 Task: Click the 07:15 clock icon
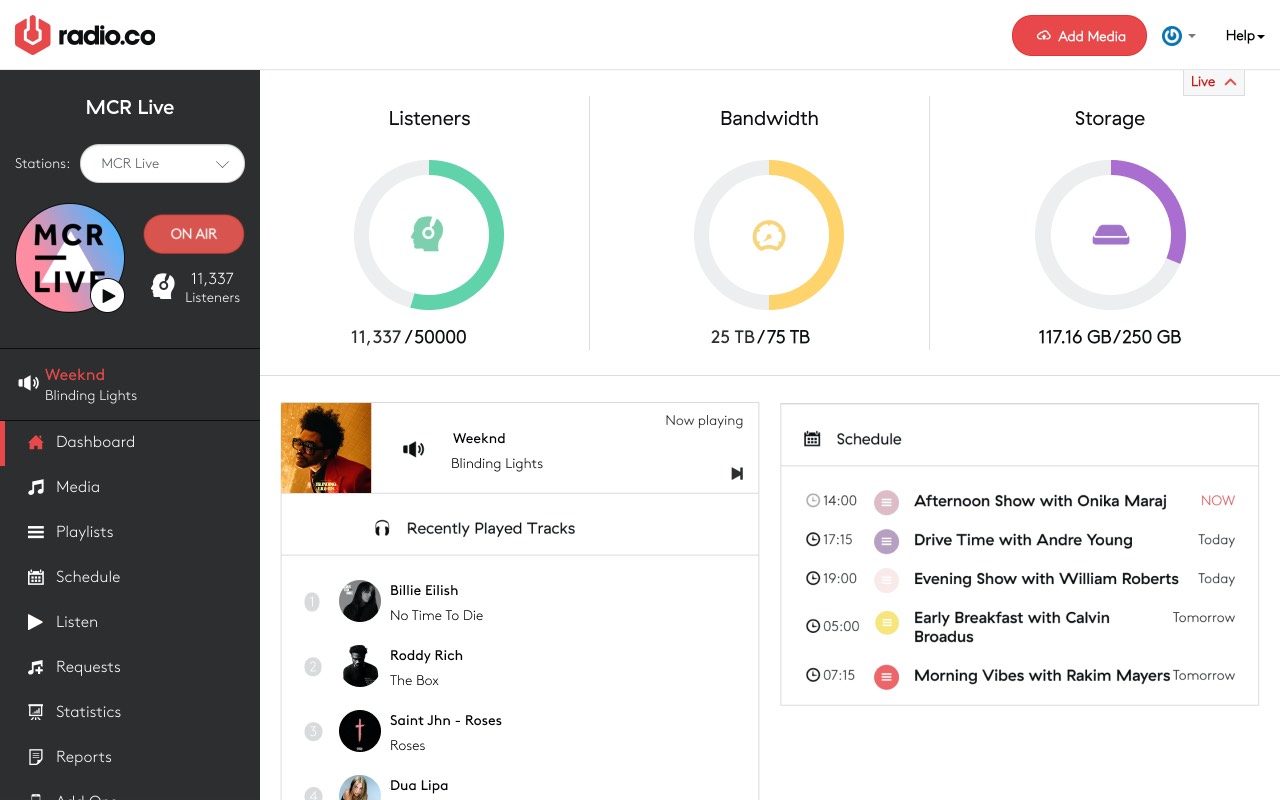[813, 676]
